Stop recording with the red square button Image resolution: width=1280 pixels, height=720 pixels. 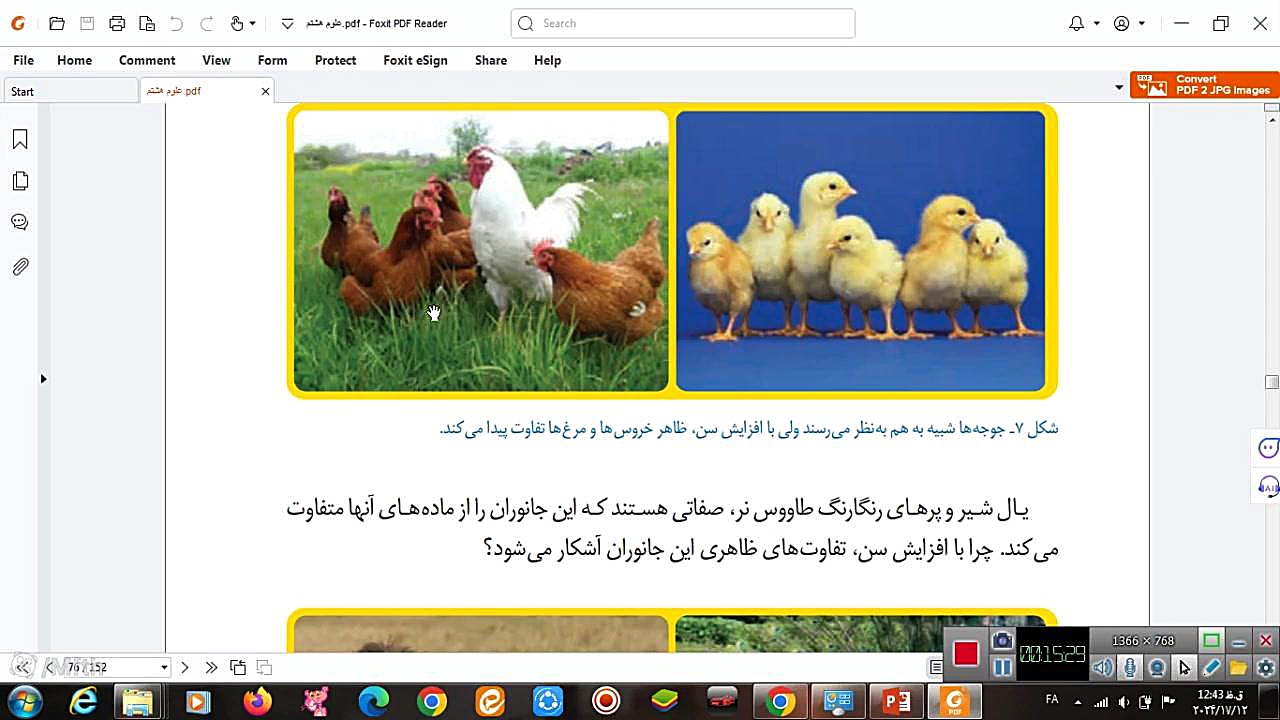[x=965, y=654]
